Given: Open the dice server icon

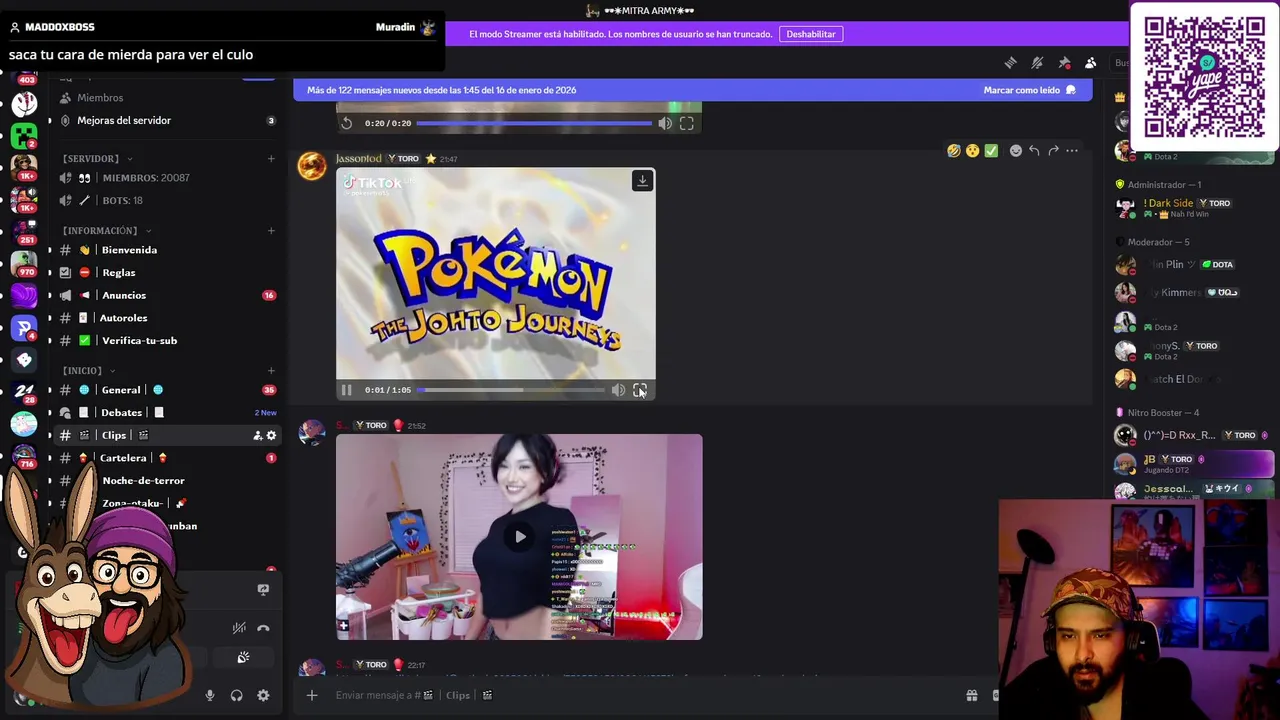Looking at the screenshot, I should tap(24, 359).
